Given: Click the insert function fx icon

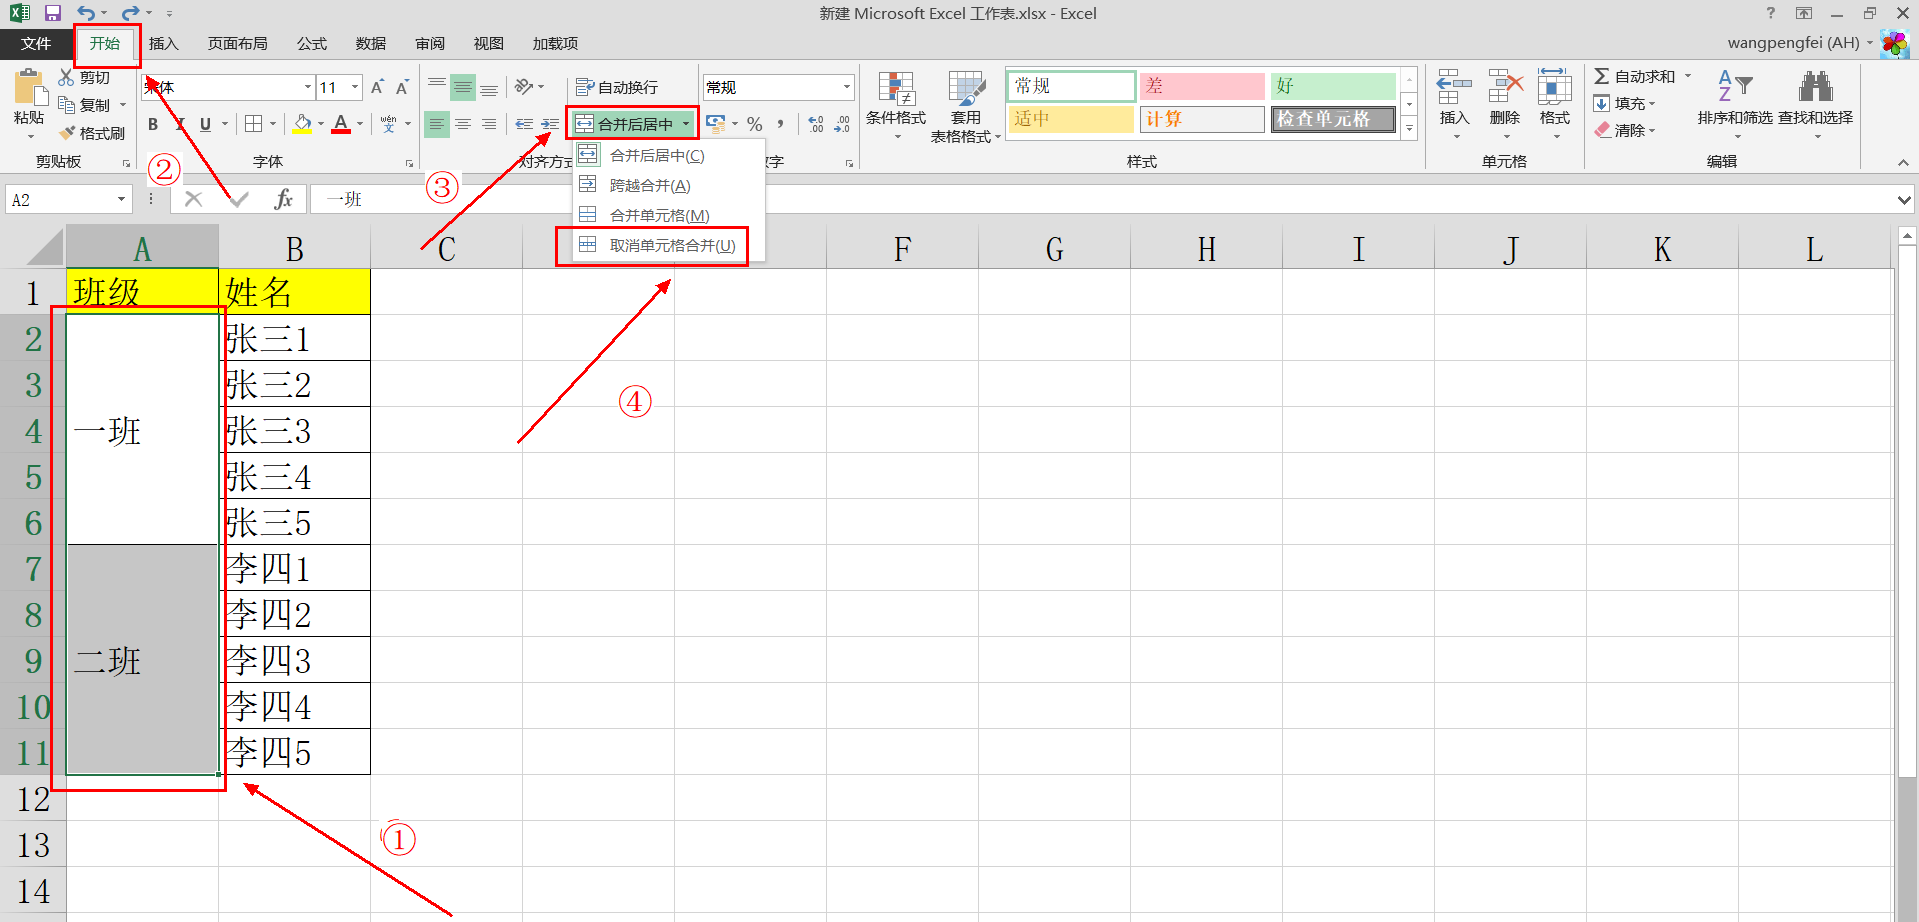Looking at the screenshot, I should click(284, 199).
